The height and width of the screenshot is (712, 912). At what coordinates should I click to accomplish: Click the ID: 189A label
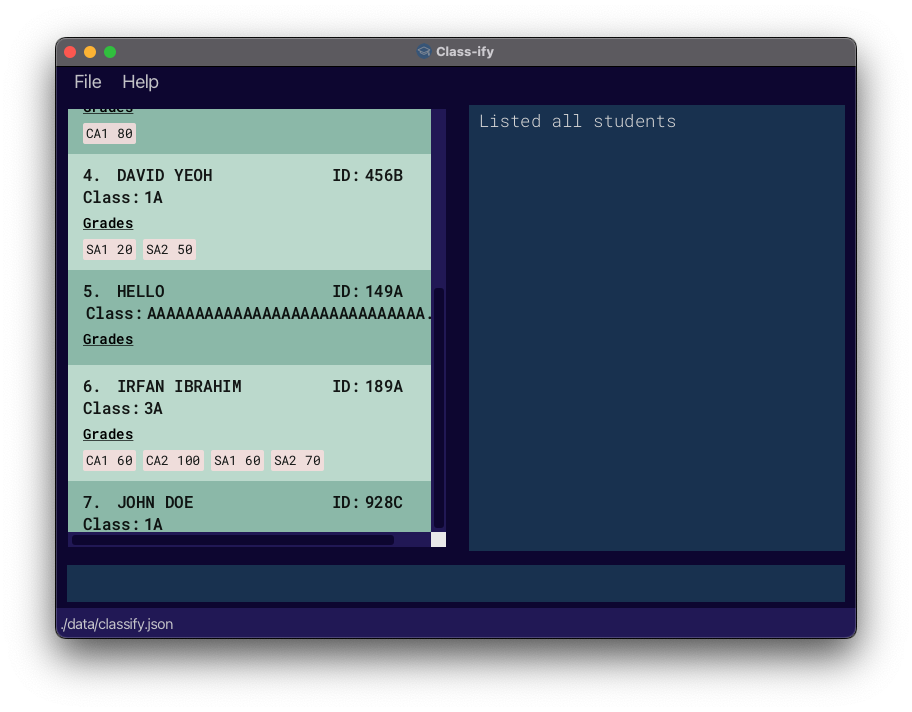tap(368, 386)
